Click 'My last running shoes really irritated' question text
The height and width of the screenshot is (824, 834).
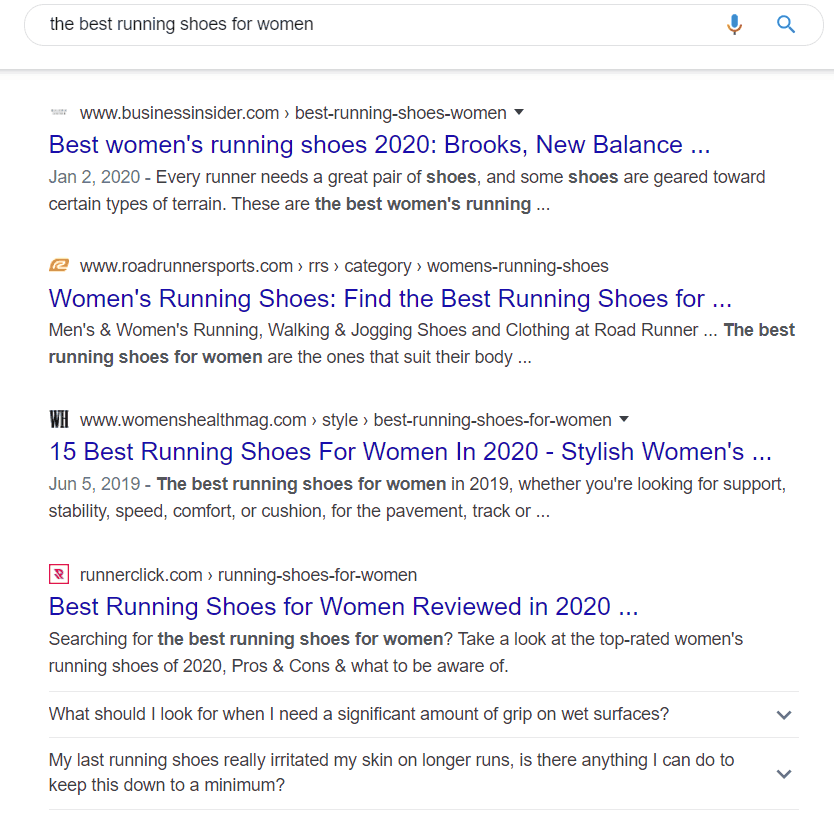[x=391, y=772]
